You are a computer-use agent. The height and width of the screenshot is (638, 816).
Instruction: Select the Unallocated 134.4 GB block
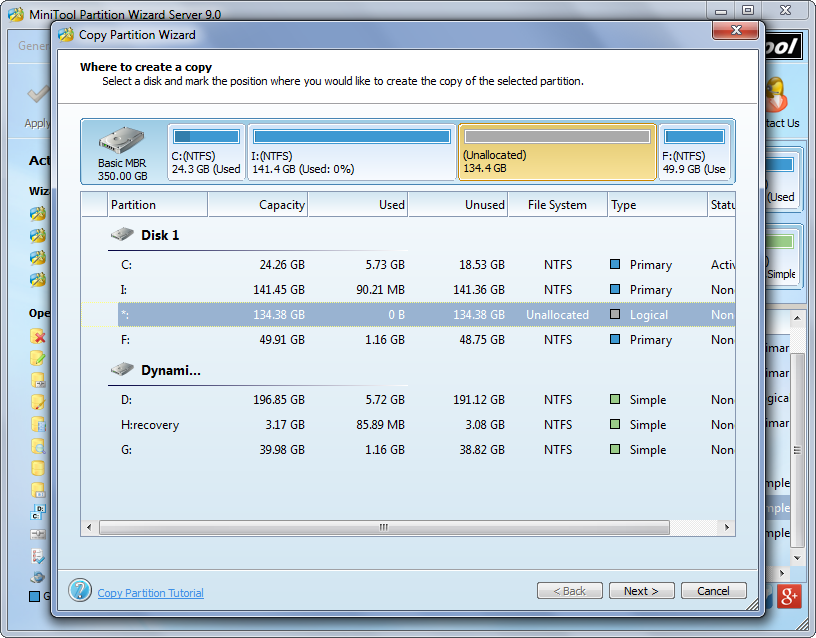[x=557, y=152]
